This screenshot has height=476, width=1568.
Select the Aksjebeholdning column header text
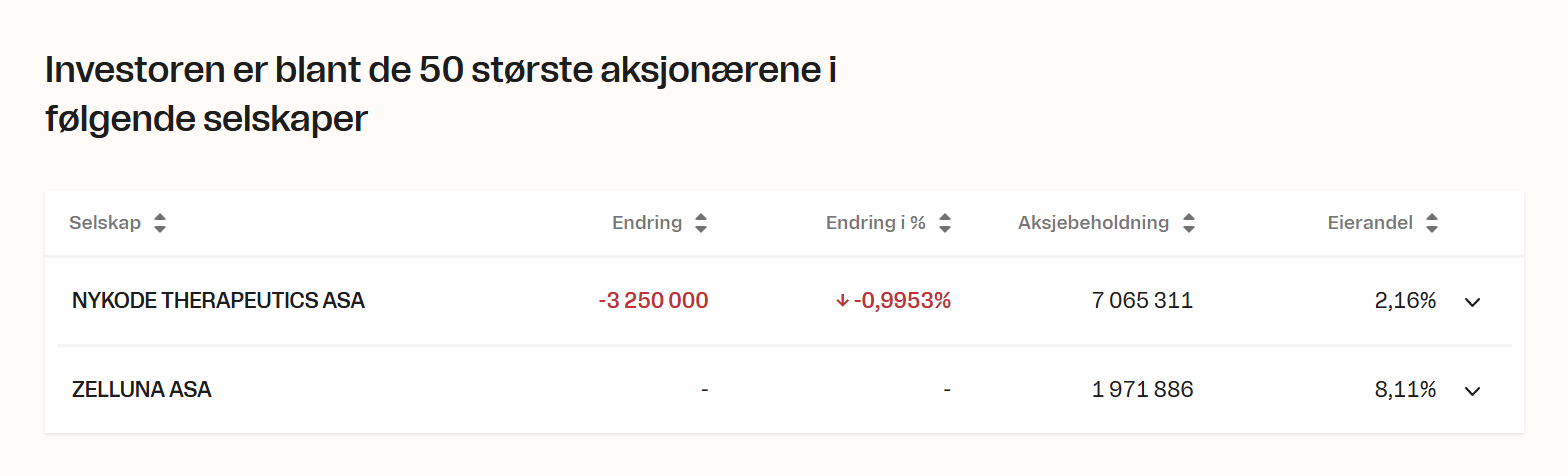[1093, 223]
